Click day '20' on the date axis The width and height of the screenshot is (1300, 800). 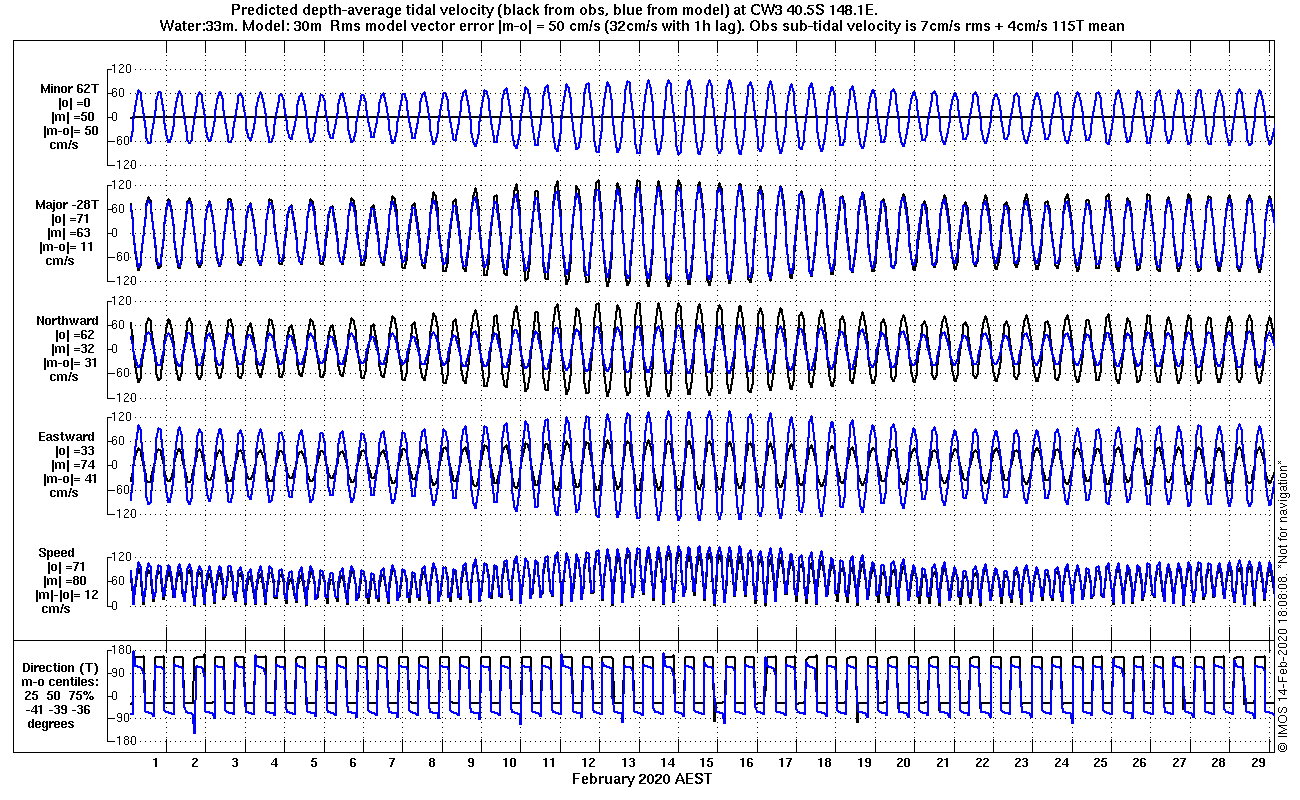click(x=903, y=762)
